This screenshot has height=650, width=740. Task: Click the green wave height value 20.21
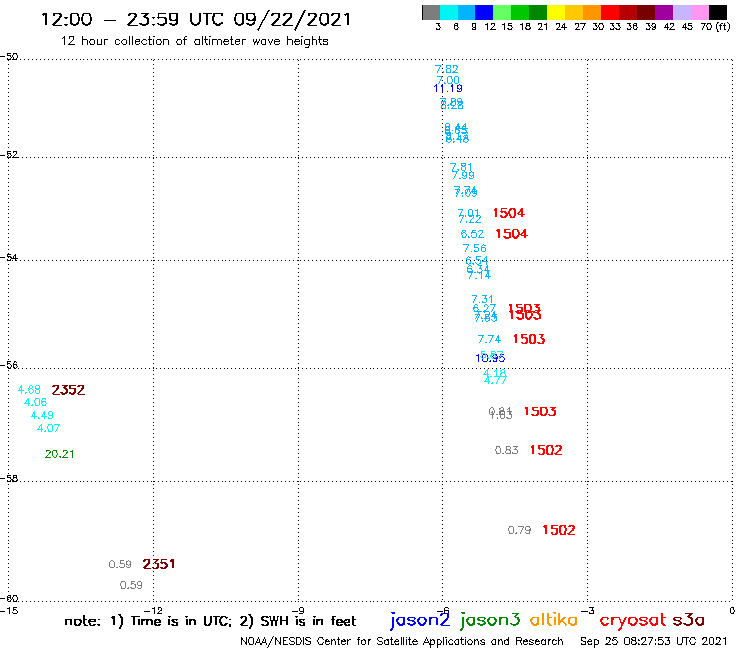tap(59, 455)
